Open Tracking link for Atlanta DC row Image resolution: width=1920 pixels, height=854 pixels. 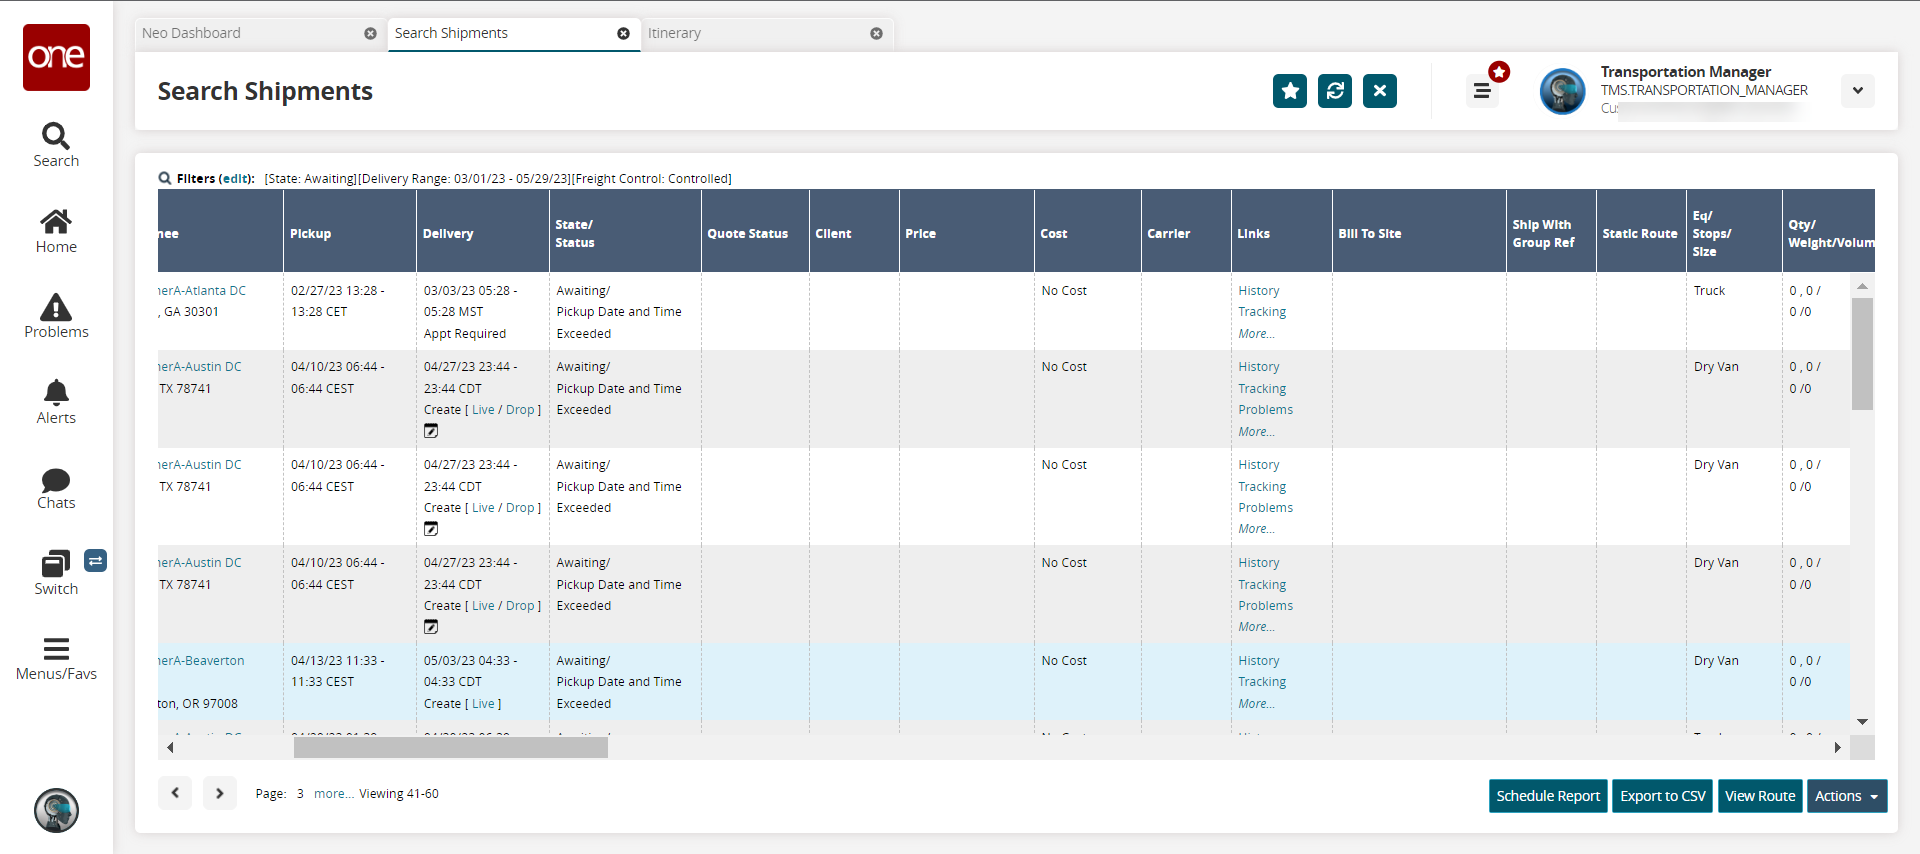pyautogui.click(x=1262, y=312)
